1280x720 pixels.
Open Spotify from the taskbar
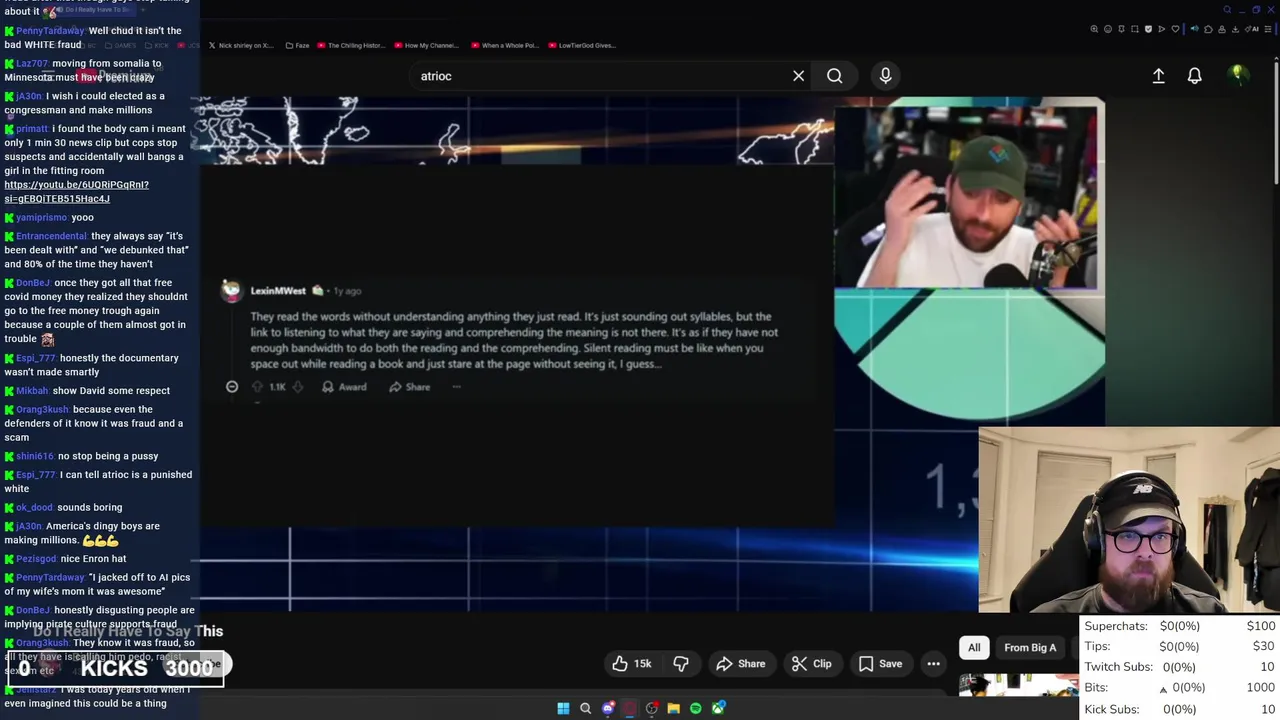pos(695,708)
